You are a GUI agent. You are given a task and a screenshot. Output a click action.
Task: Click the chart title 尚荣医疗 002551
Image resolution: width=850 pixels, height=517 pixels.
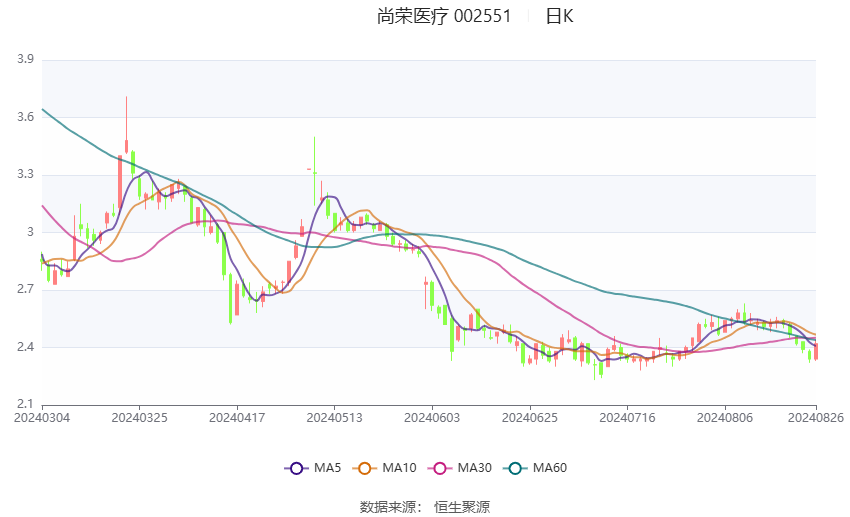444,16
